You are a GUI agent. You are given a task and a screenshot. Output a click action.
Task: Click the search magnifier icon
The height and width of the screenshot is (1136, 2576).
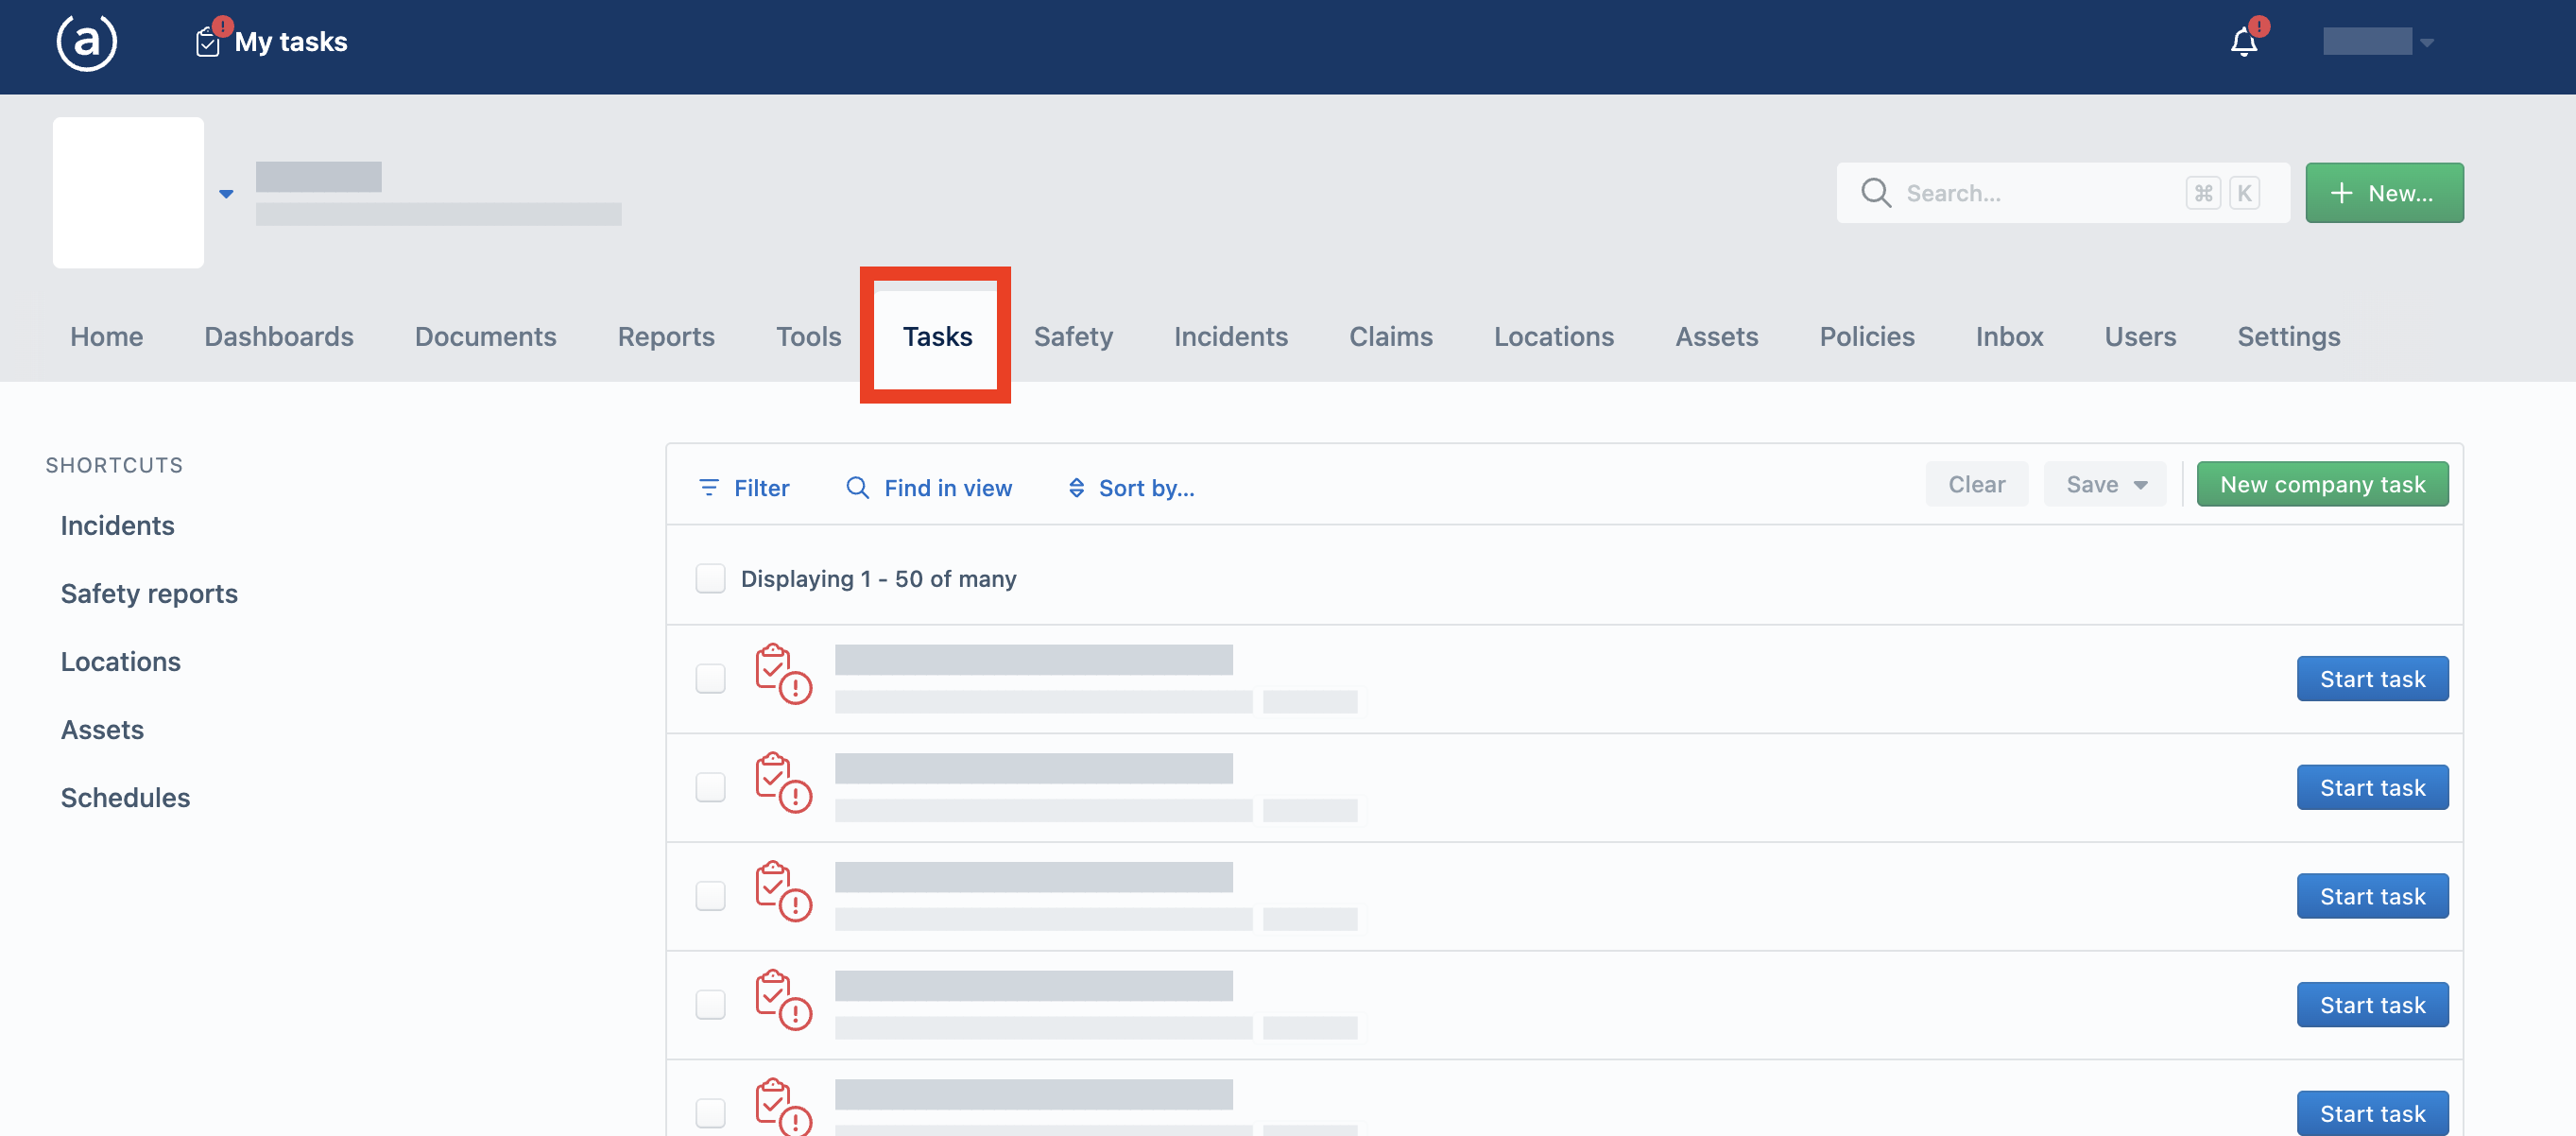(1875, 193)
